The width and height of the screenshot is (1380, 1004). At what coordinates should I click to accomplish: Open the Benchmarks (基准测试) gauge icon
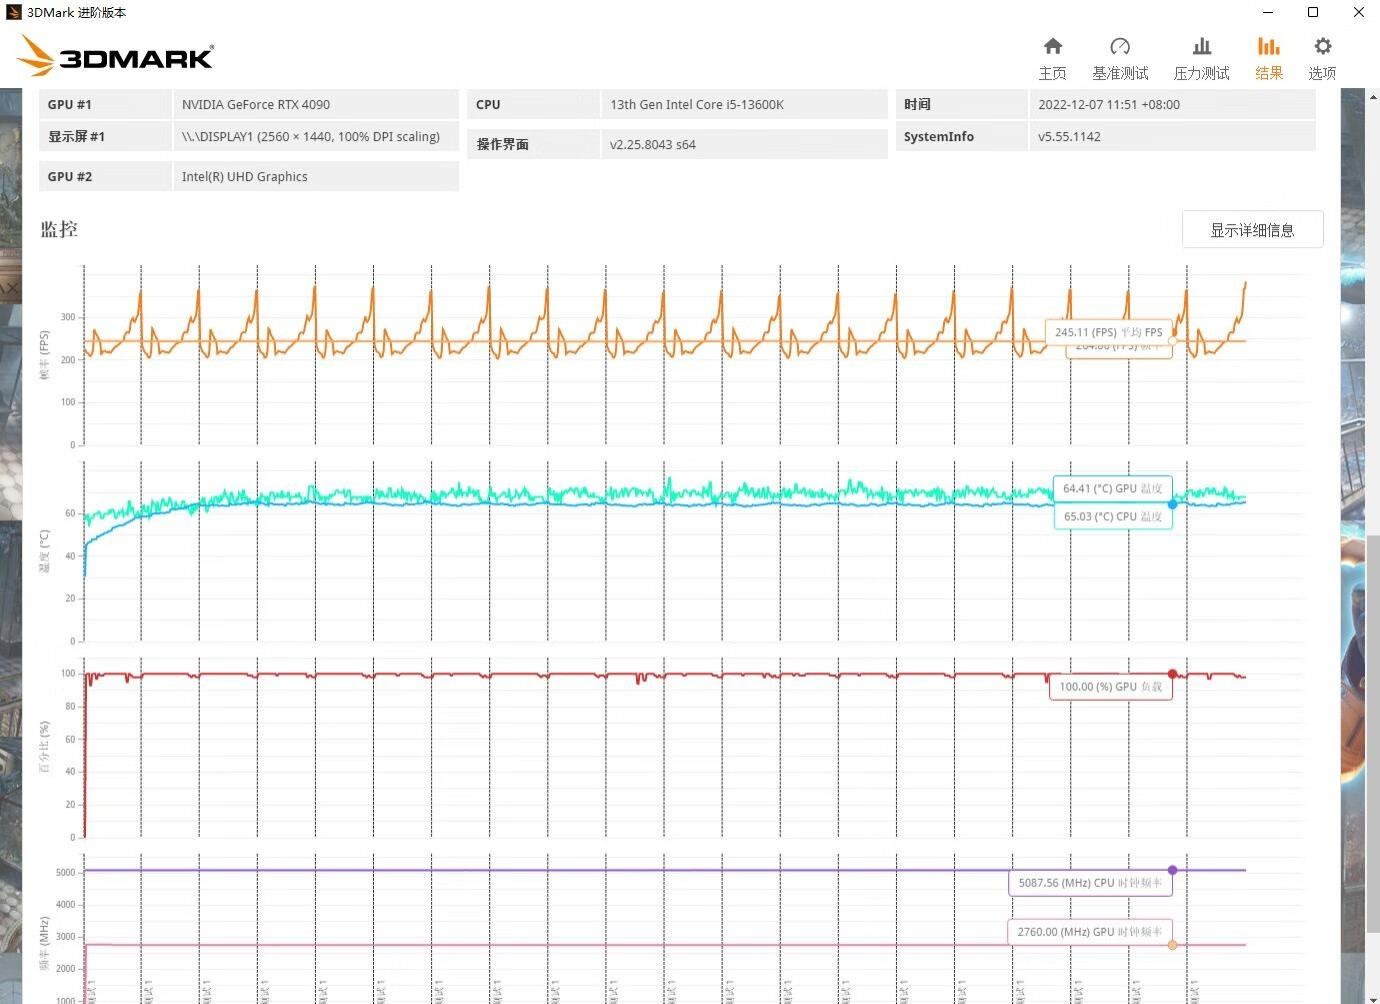click(1120, 46)
